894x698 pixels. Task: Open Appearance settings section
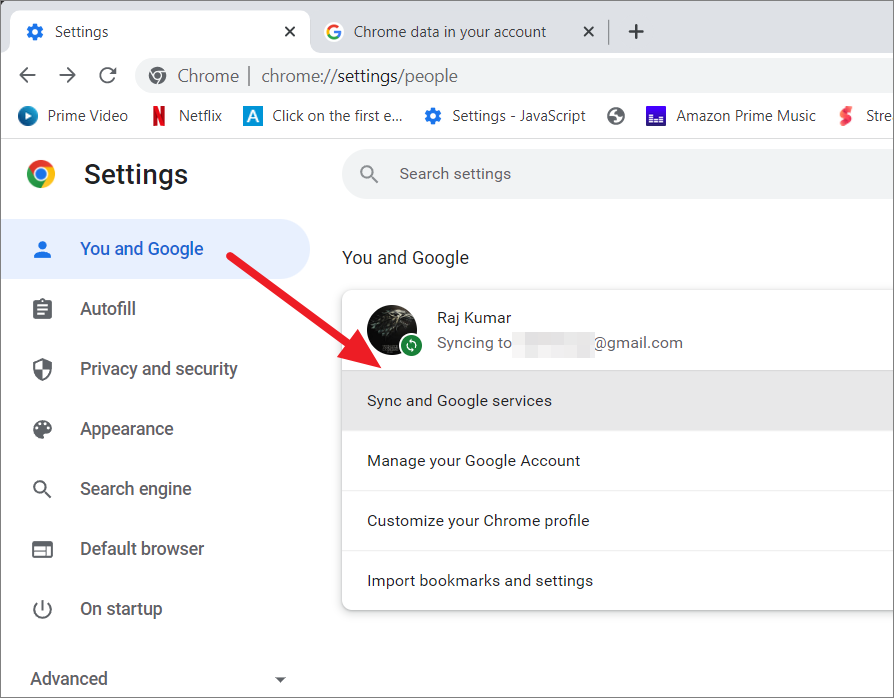click(155, 429)
